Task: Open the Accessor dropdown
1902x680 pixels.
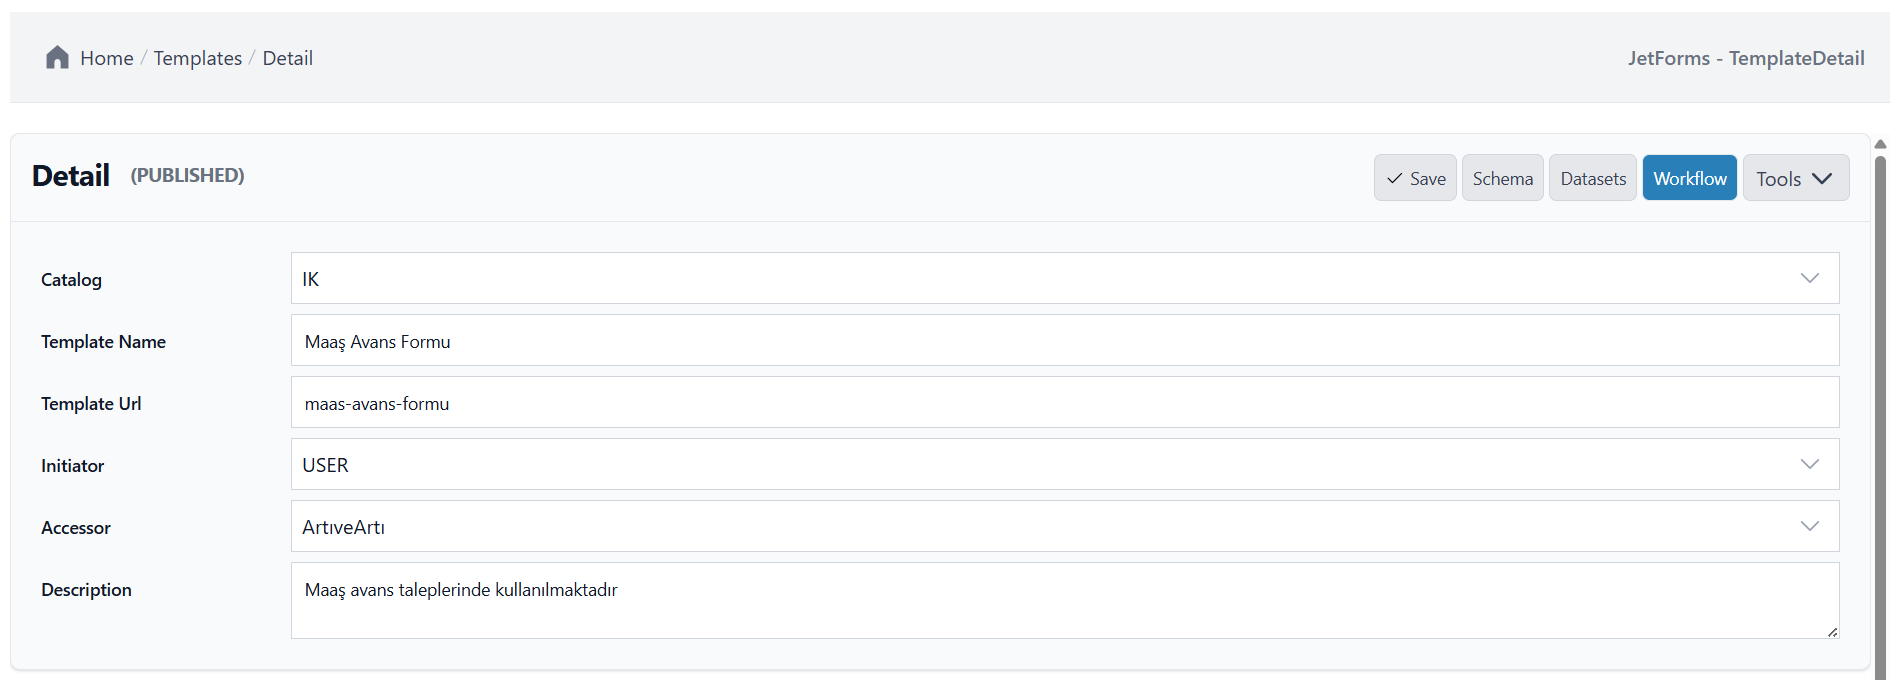Action: coord(1064,526)
